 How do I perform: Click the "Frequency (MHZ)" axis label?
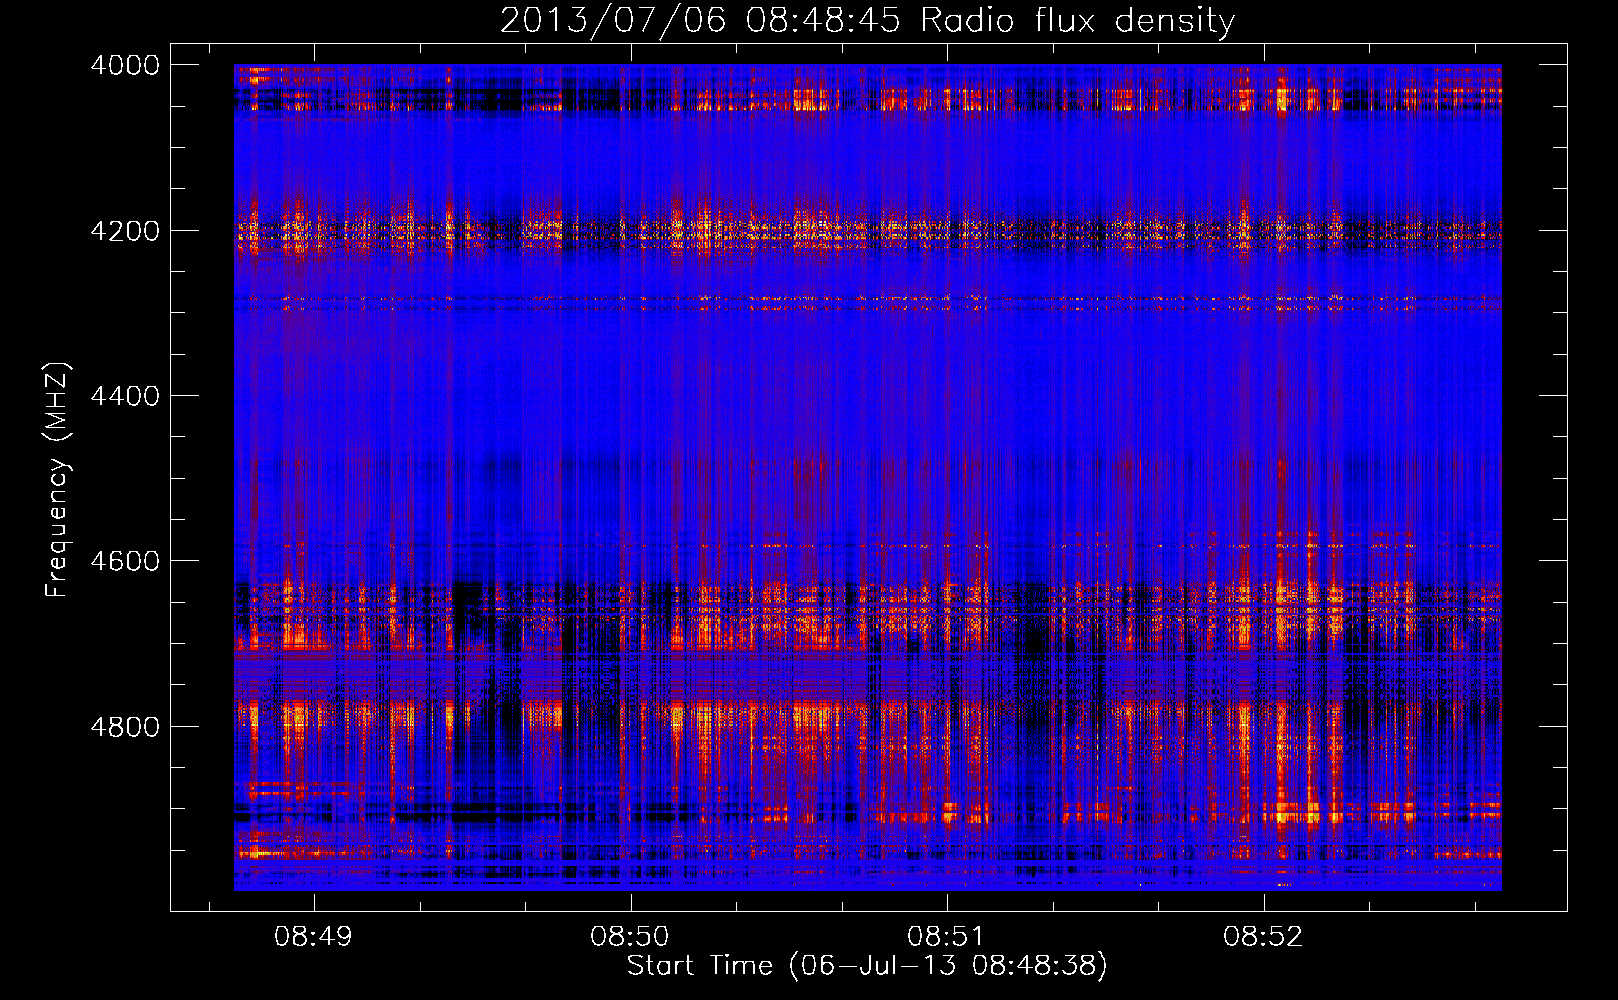tap(58, 480)
